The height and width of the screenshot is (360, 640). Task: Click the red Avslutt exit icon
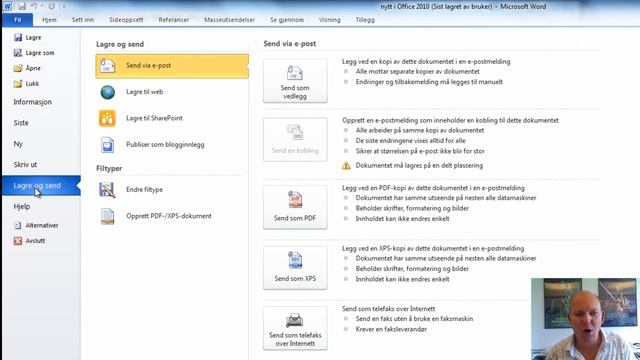point(18,241)
